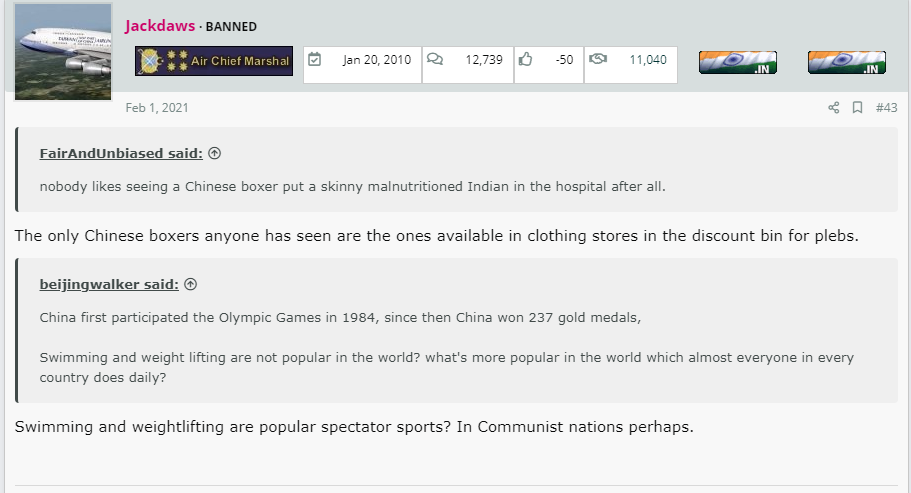The height and width of the screenshot is (493, 911).
Task: Jump to beijingwalker's original post via arrow icon
Action: click(x=191, y=285)
